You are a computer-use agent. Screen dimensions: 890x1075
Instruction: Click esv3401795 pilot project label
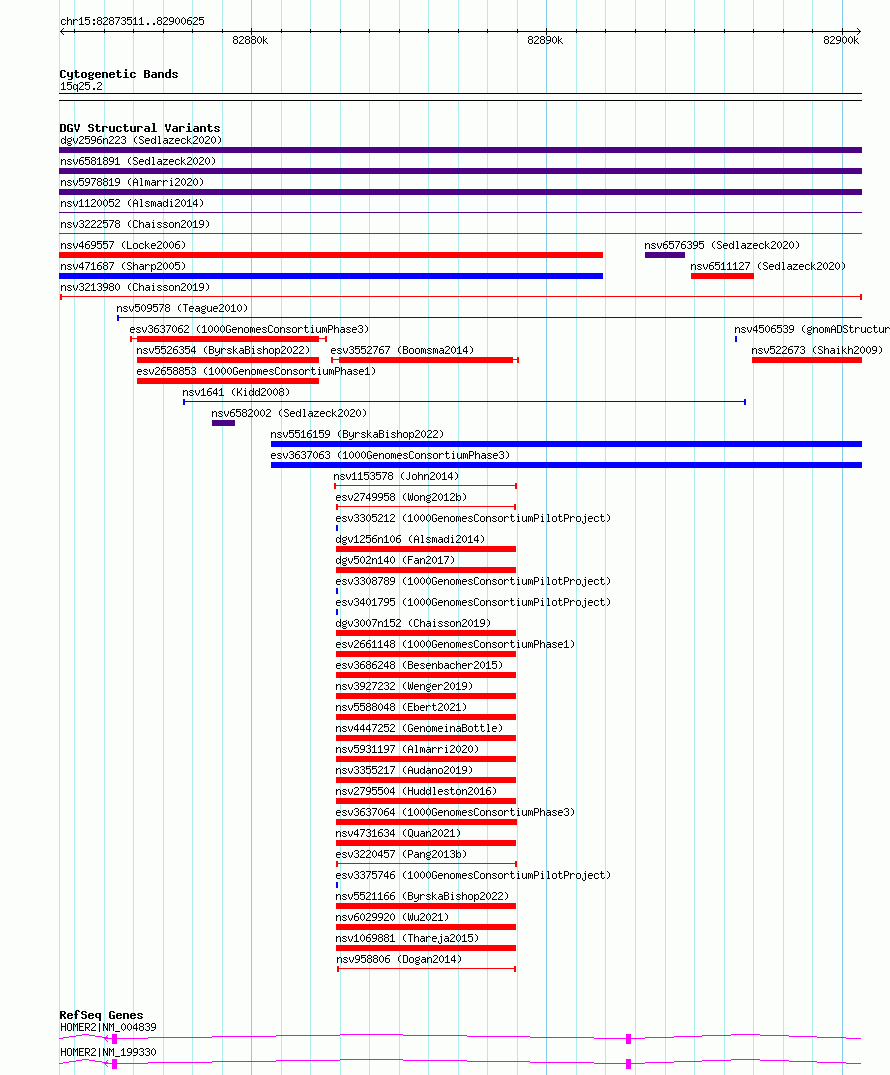473,603
